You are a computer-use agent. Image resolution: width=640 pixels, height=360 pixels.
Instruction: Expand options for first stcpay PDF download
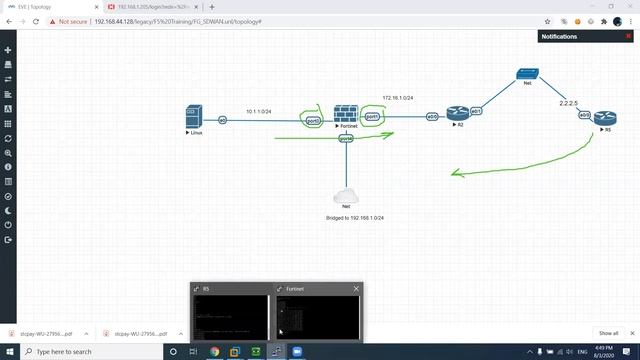coord(86,333)
